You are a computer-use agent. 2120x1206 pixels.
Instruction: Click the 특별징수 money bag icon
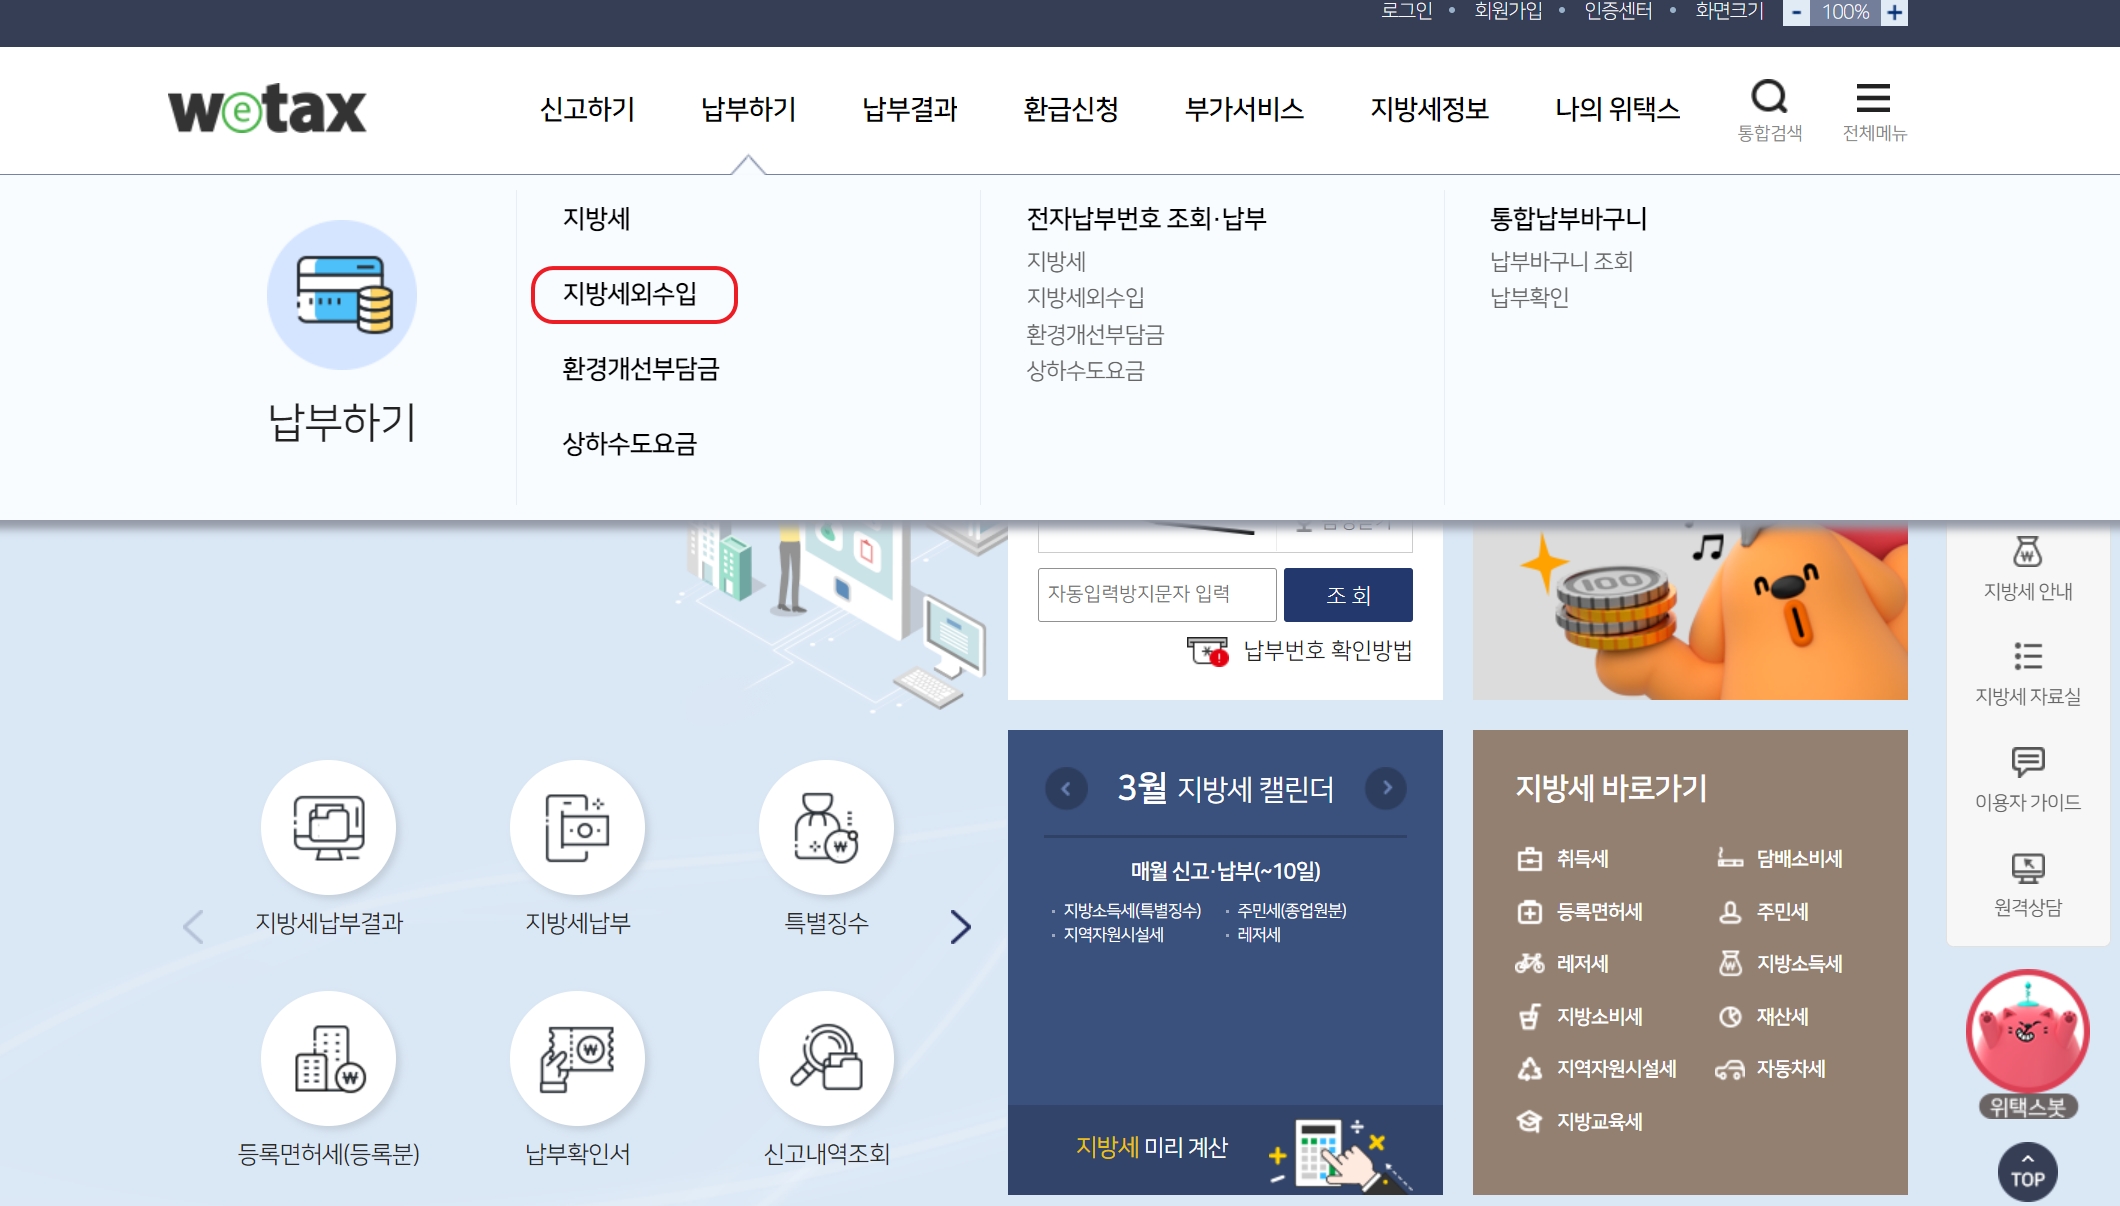pyautogui.click(x=826, y=828)
